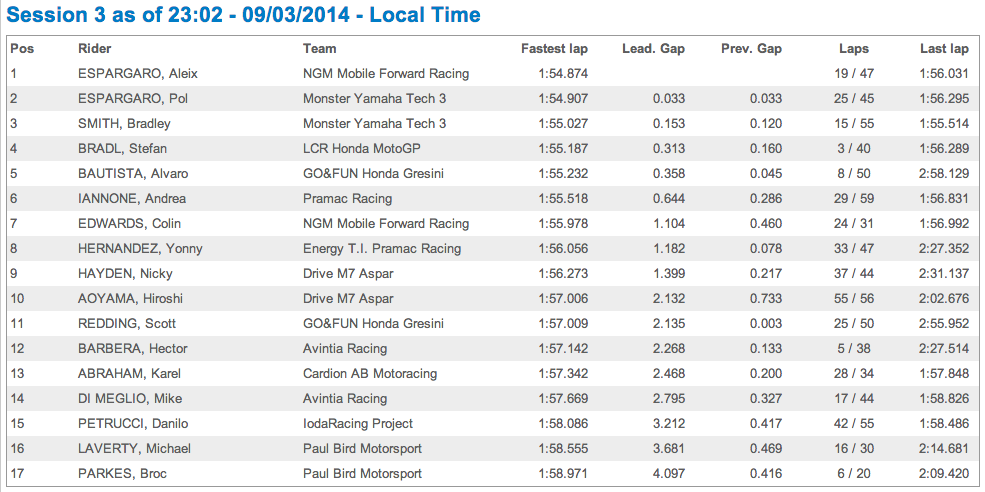Click last lap time 1:57.848
Viewport: 985px width, 492px height.
pos(944,374)
